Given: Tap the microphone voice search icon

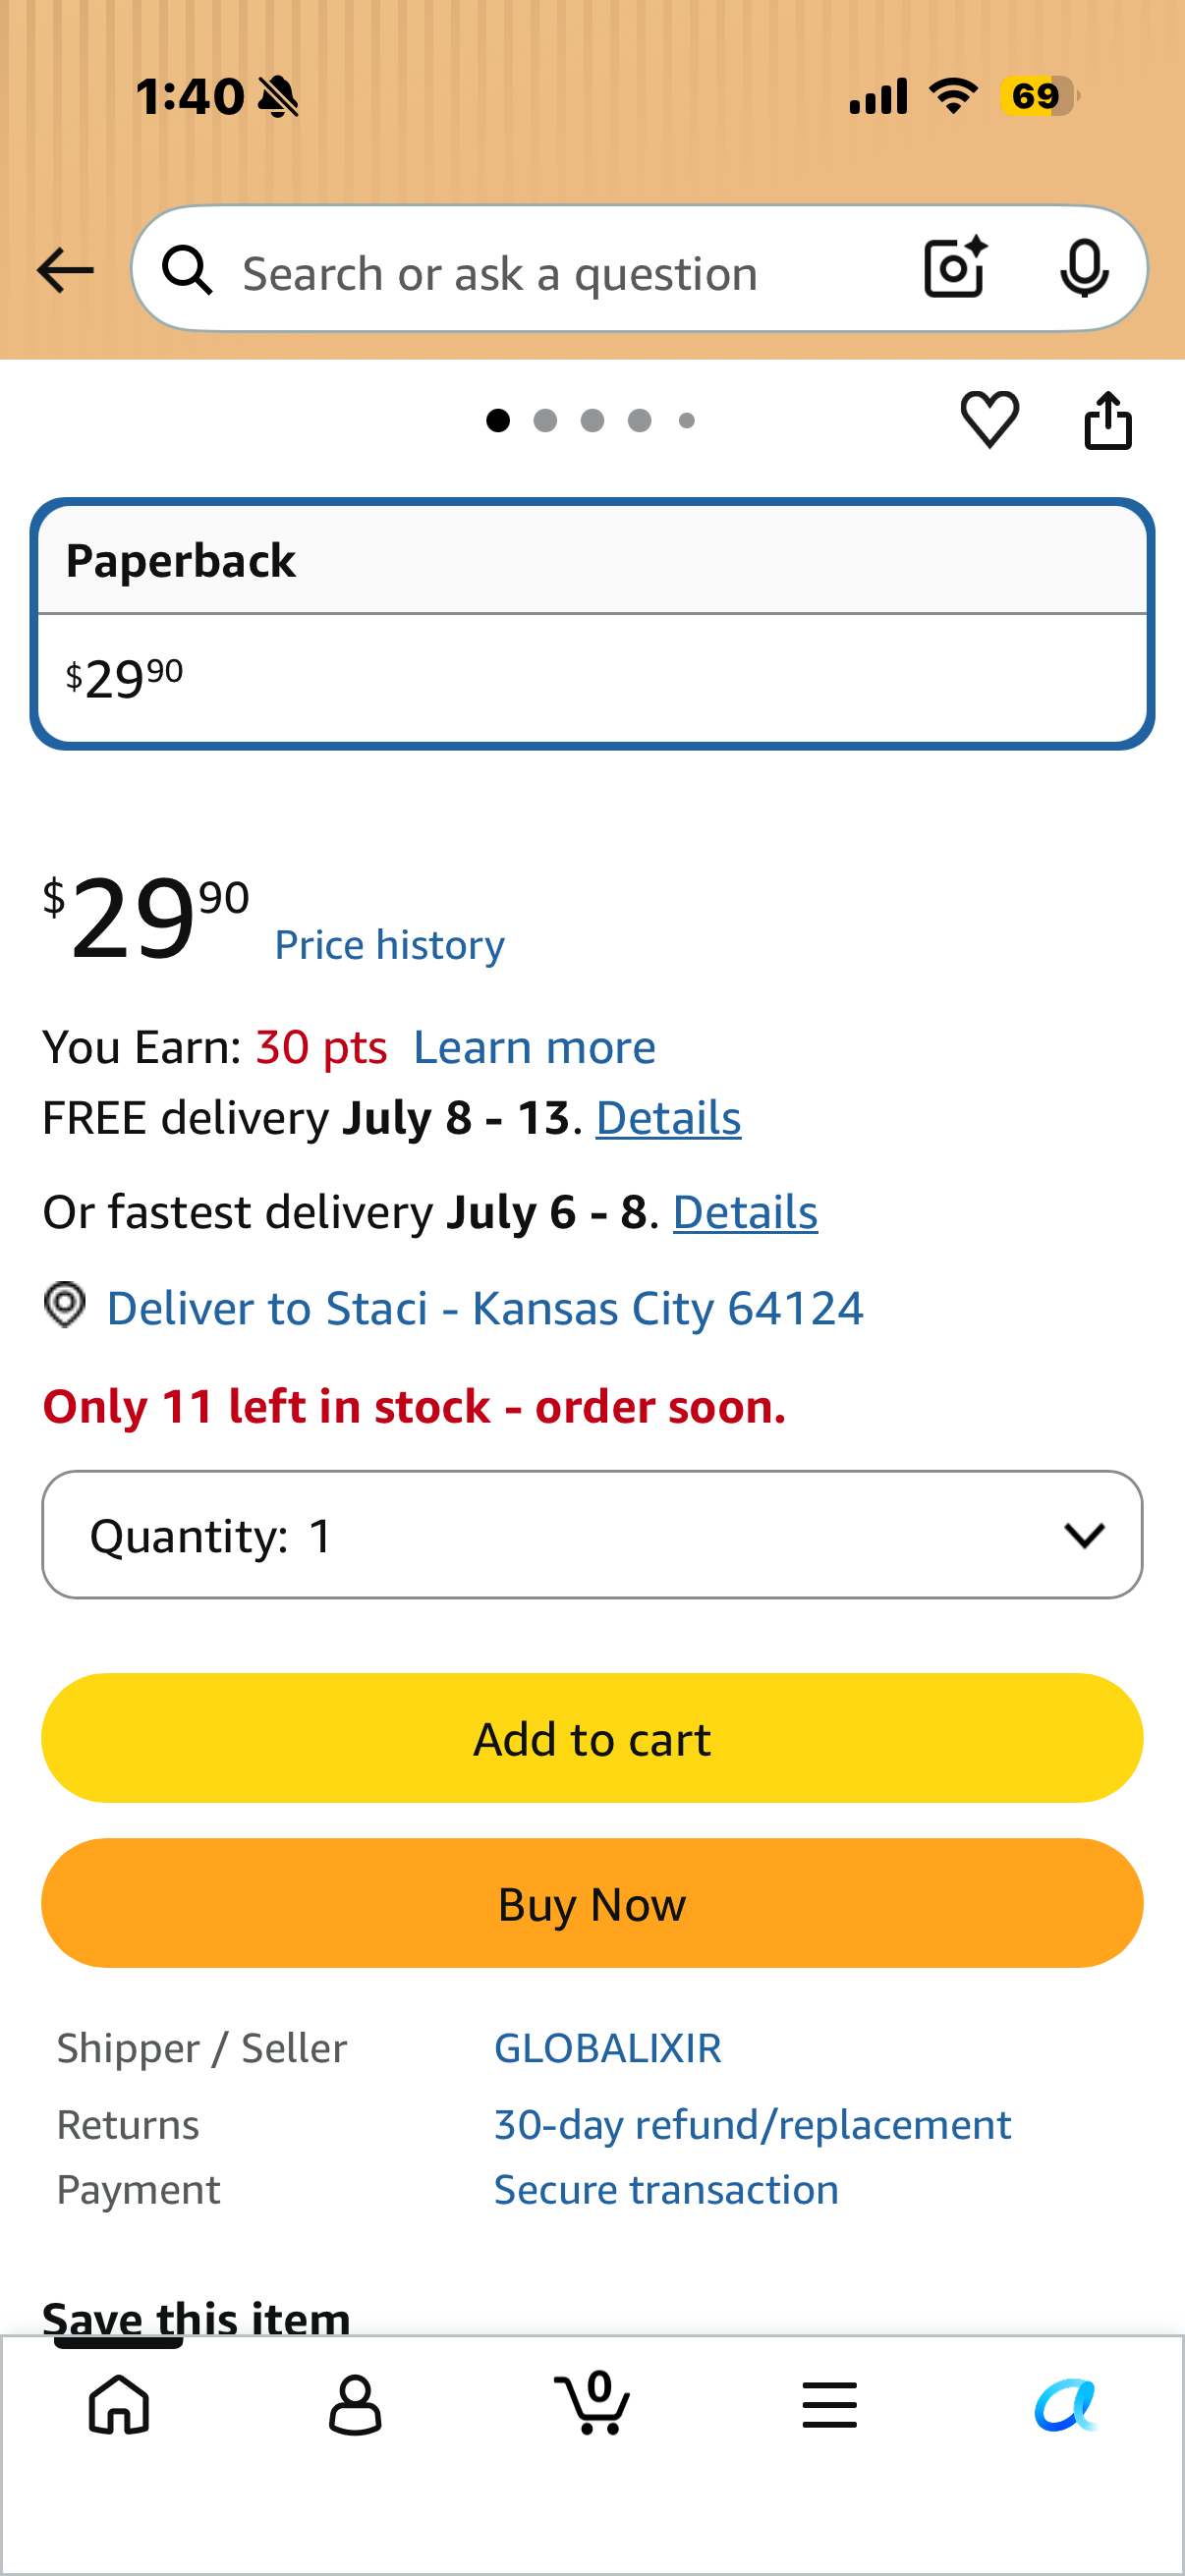Looking at the screenshot, I should 1084,268.
